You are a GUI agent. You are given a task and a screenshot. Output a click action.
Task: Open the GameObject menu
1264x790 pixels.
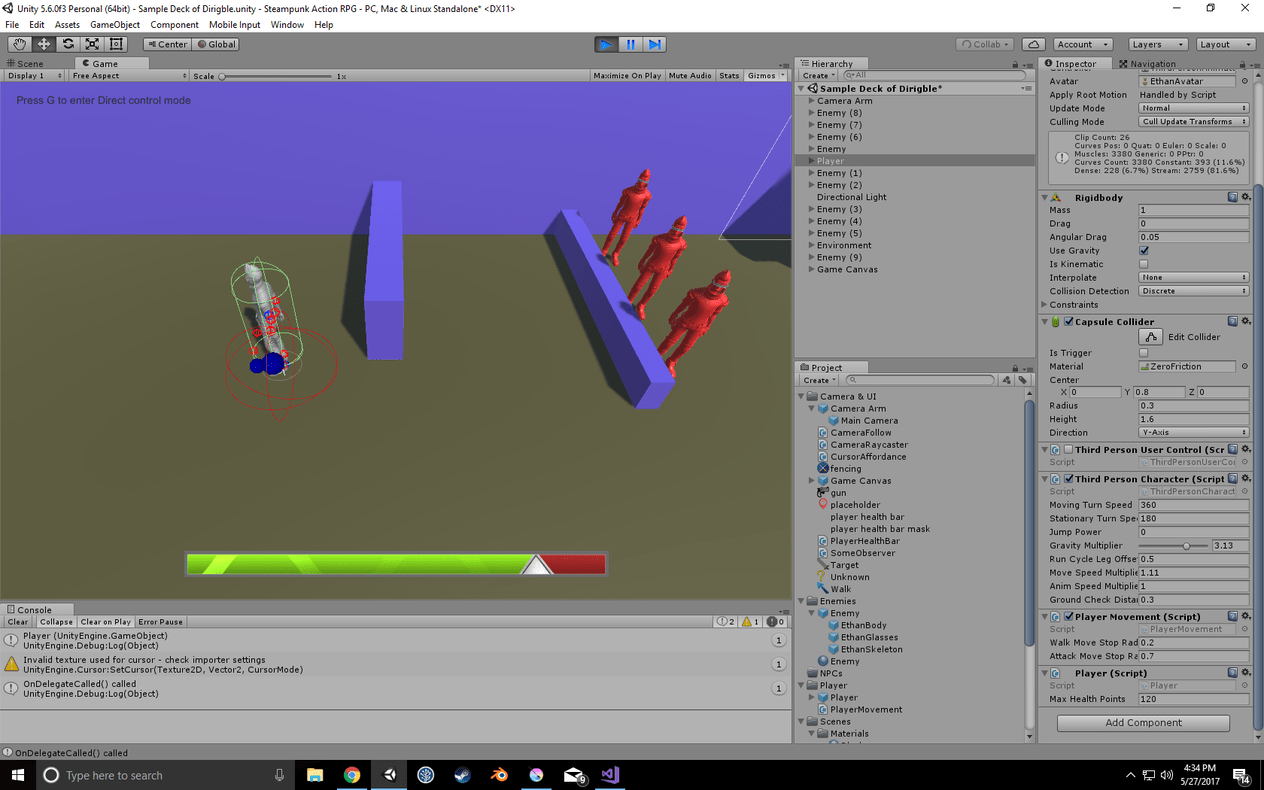pyautogui.click(x=114, y=24)
